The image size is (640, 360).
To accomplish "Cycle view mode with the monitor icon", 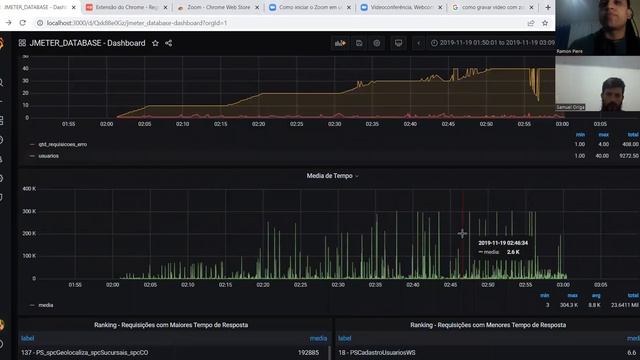I will click(398, 43).
